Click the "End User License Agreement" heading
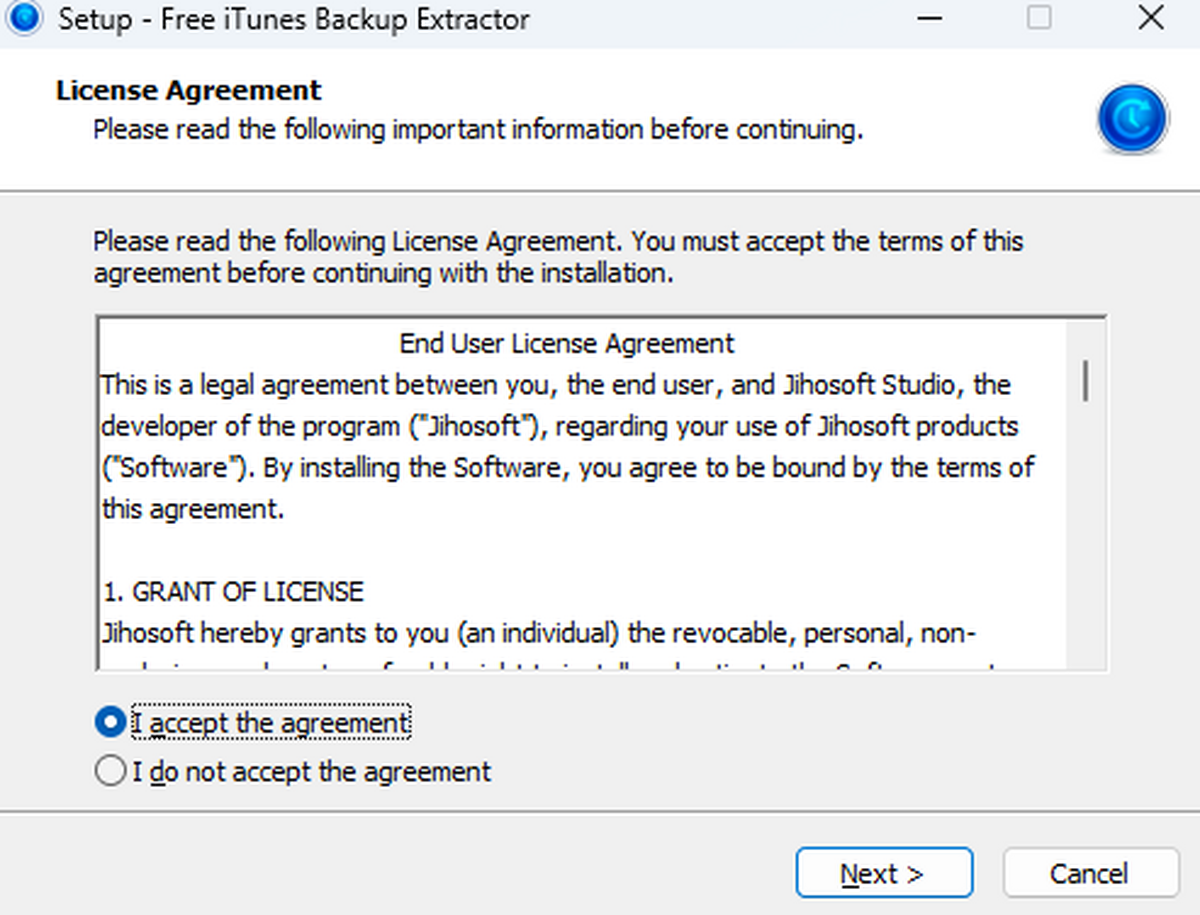This screenshot has width=1200, height=915. [x=567, y=344]
